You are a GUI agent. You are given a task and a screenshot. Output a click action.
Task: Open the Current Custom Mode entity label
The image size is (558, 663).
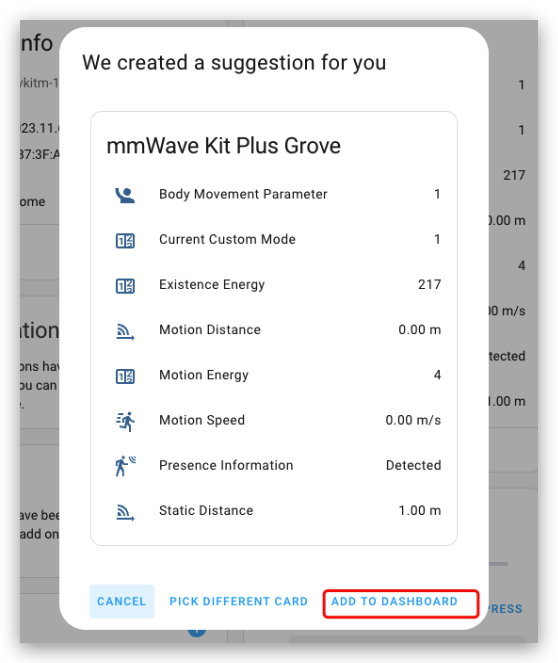pos(227,239)
